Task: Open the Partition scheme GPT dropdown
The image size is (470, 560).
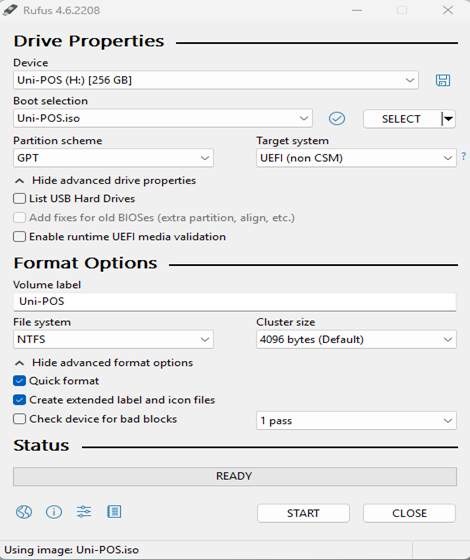Action: (113, 158)
